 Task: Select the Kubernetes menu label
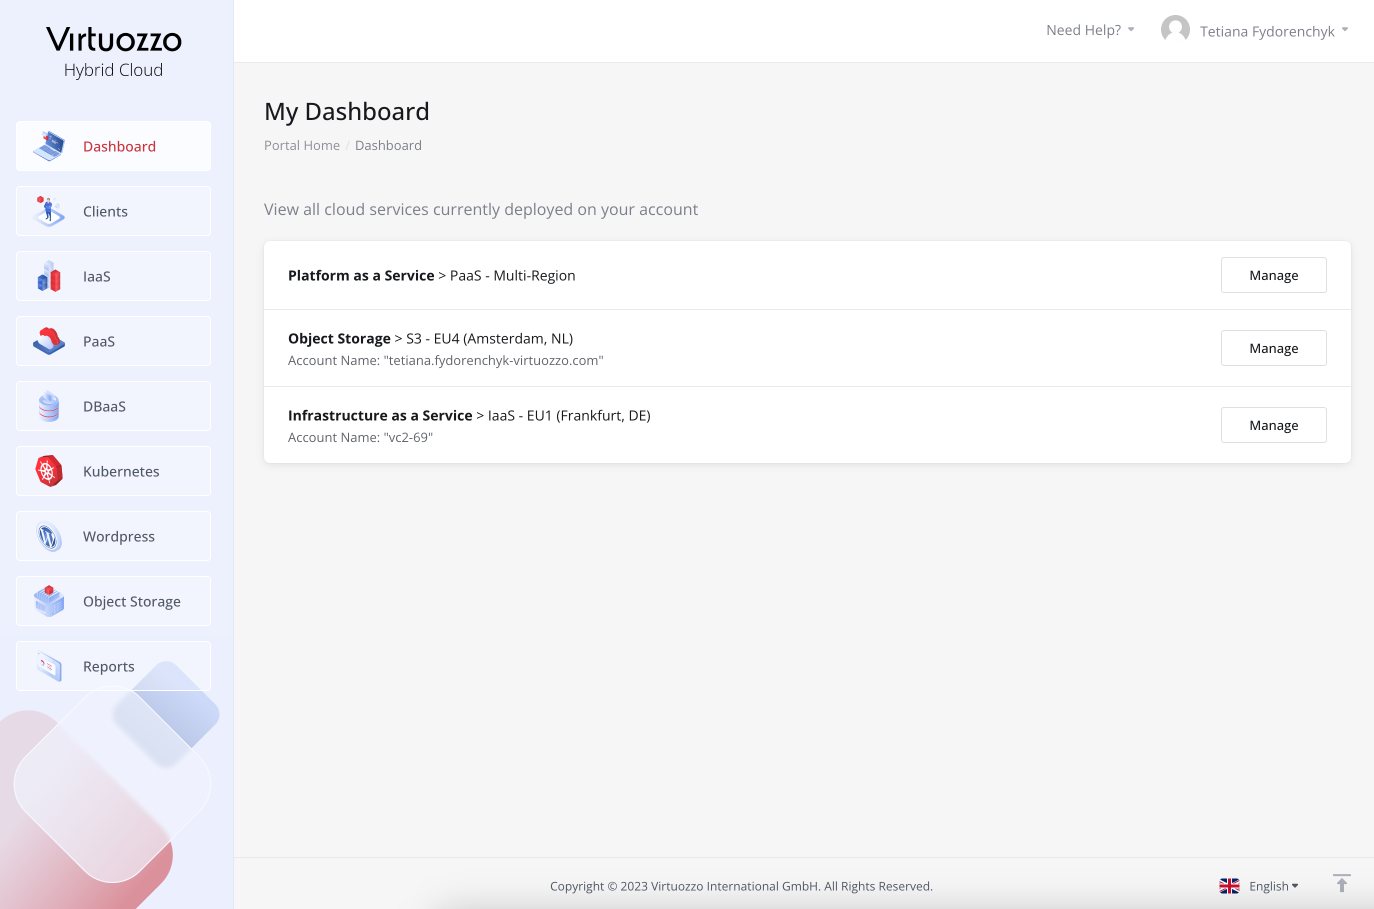(121, 471)
